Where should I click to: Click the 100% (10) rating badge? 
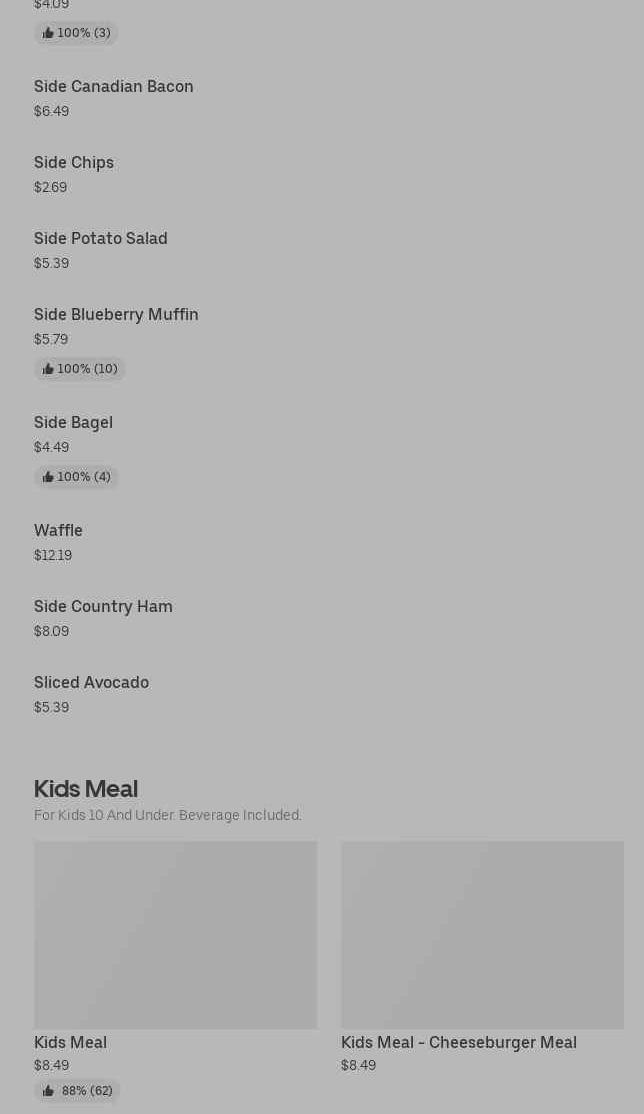coord(80,369)
